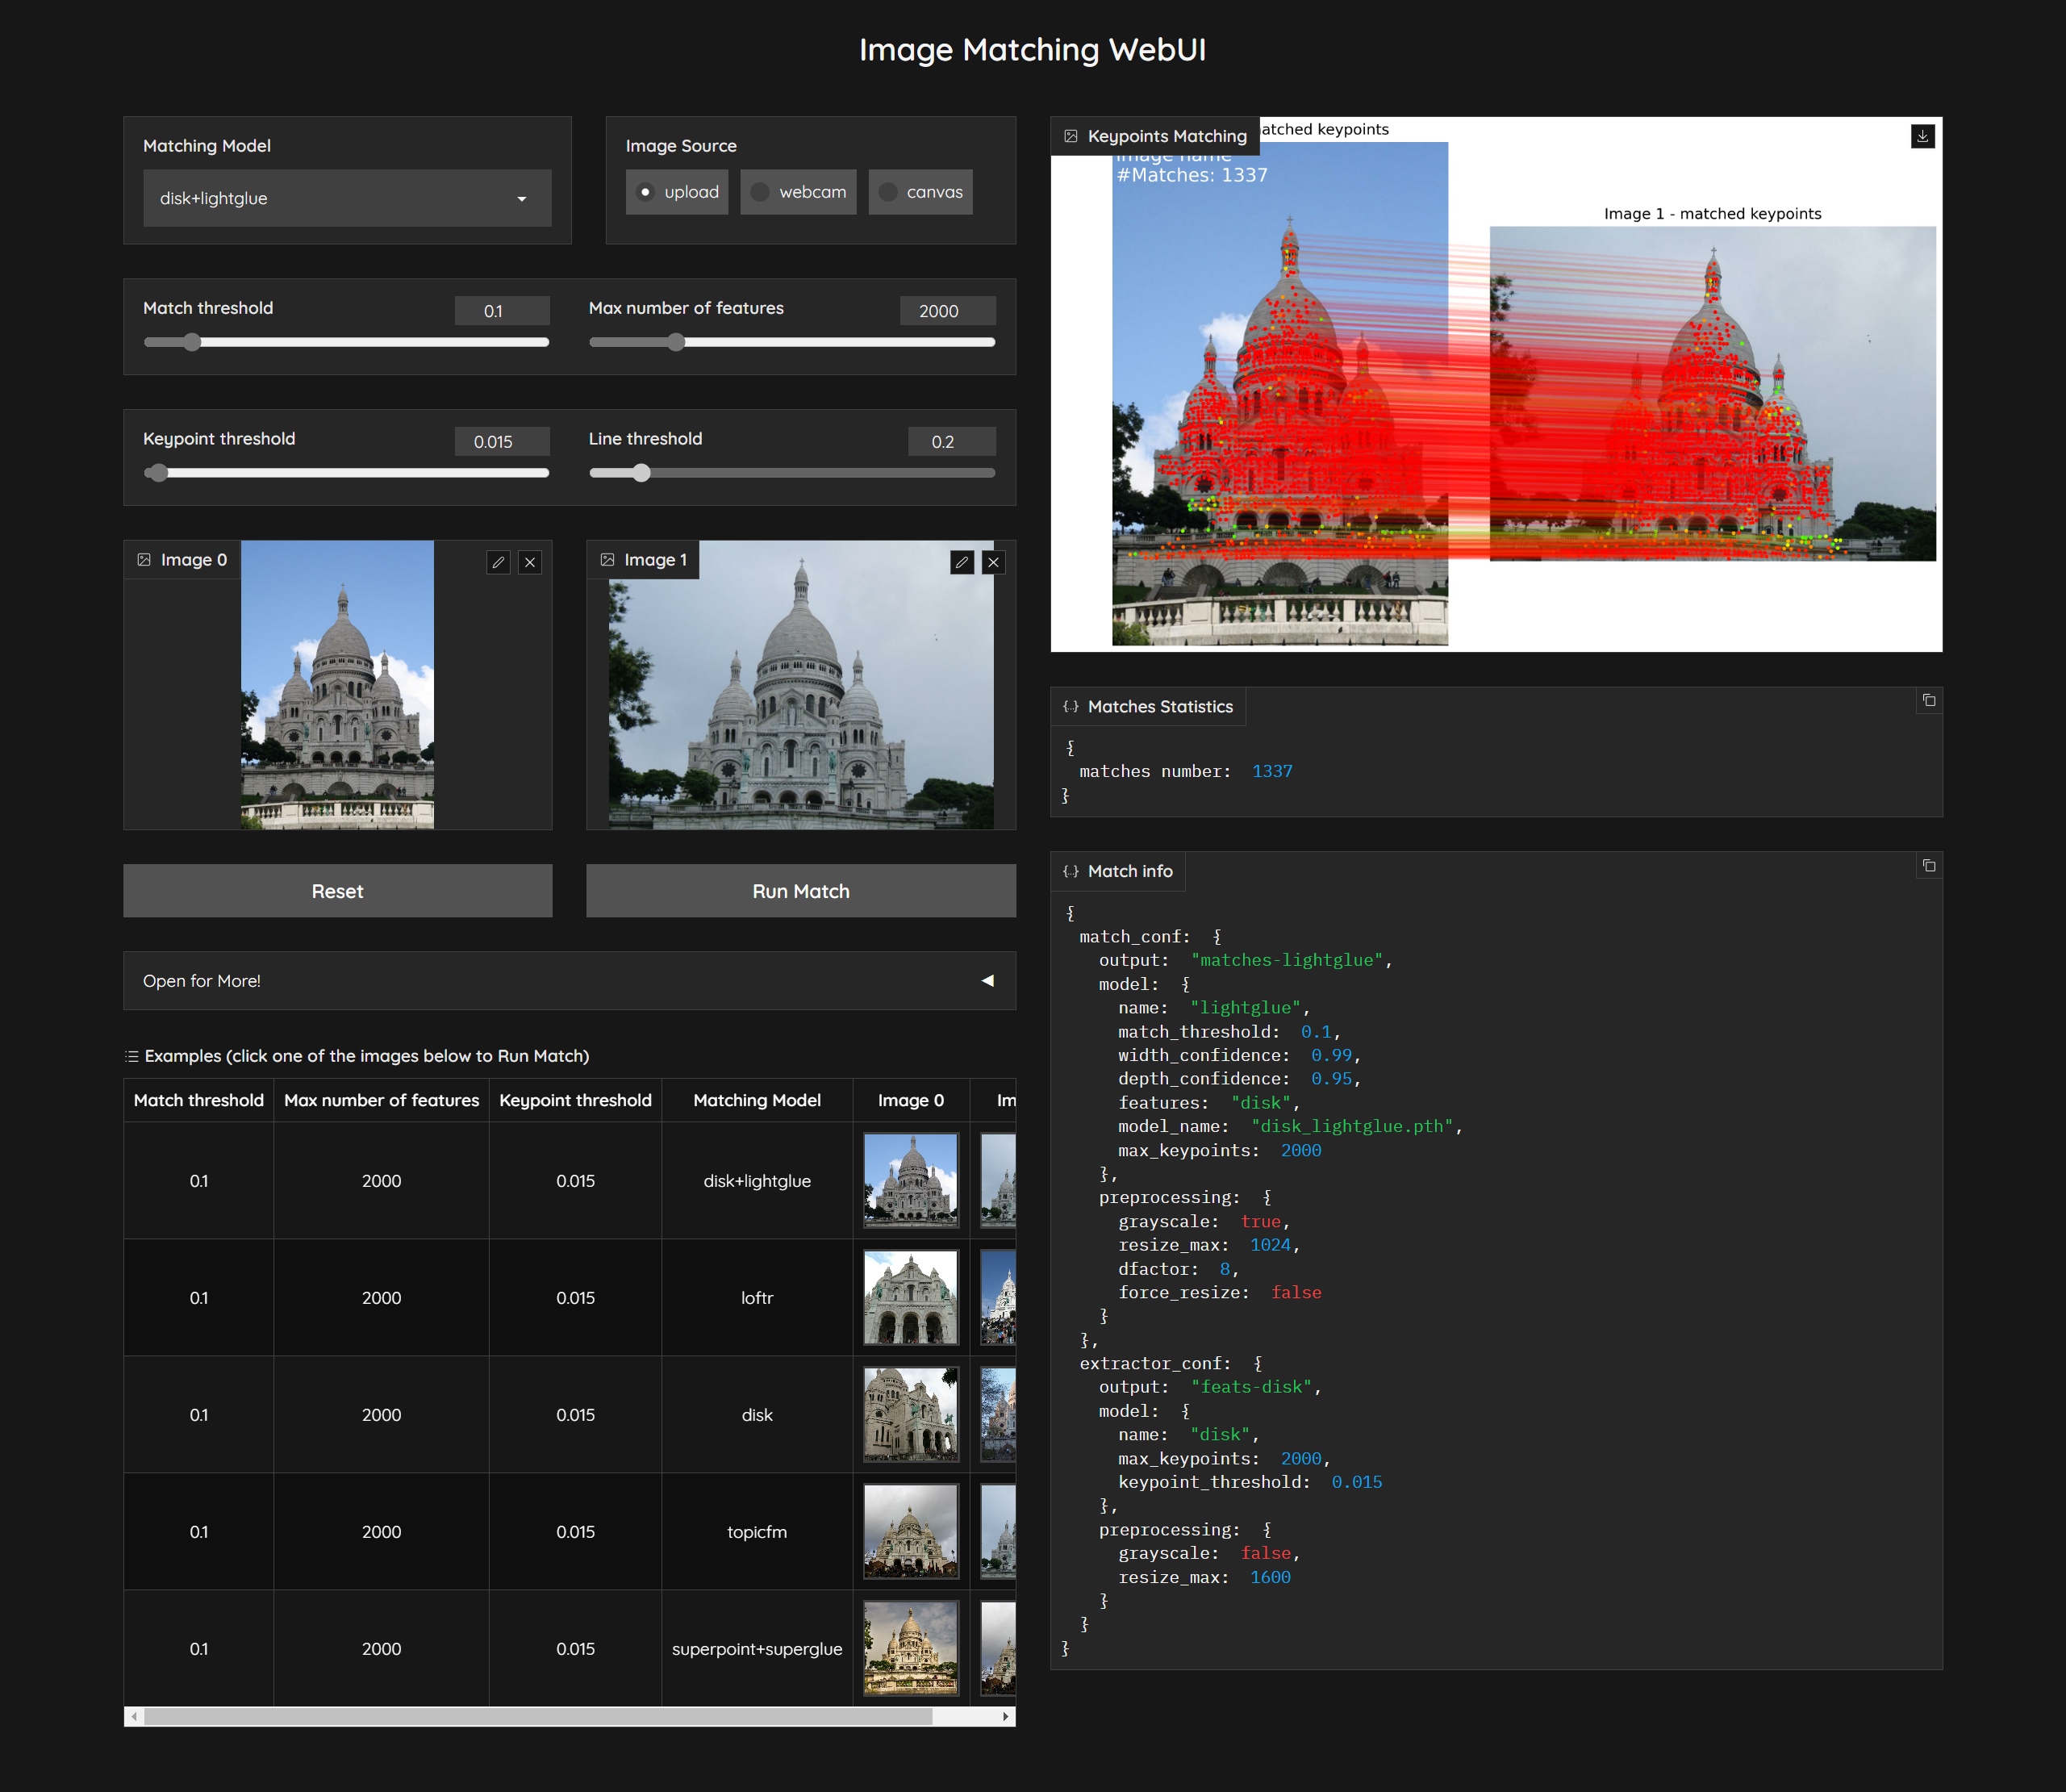Image resolution: width=2066 pixels, height=1792 pixels.
Task: Select the disk example Image 0 thumbnail
Action: click(x=911, y=1414)
